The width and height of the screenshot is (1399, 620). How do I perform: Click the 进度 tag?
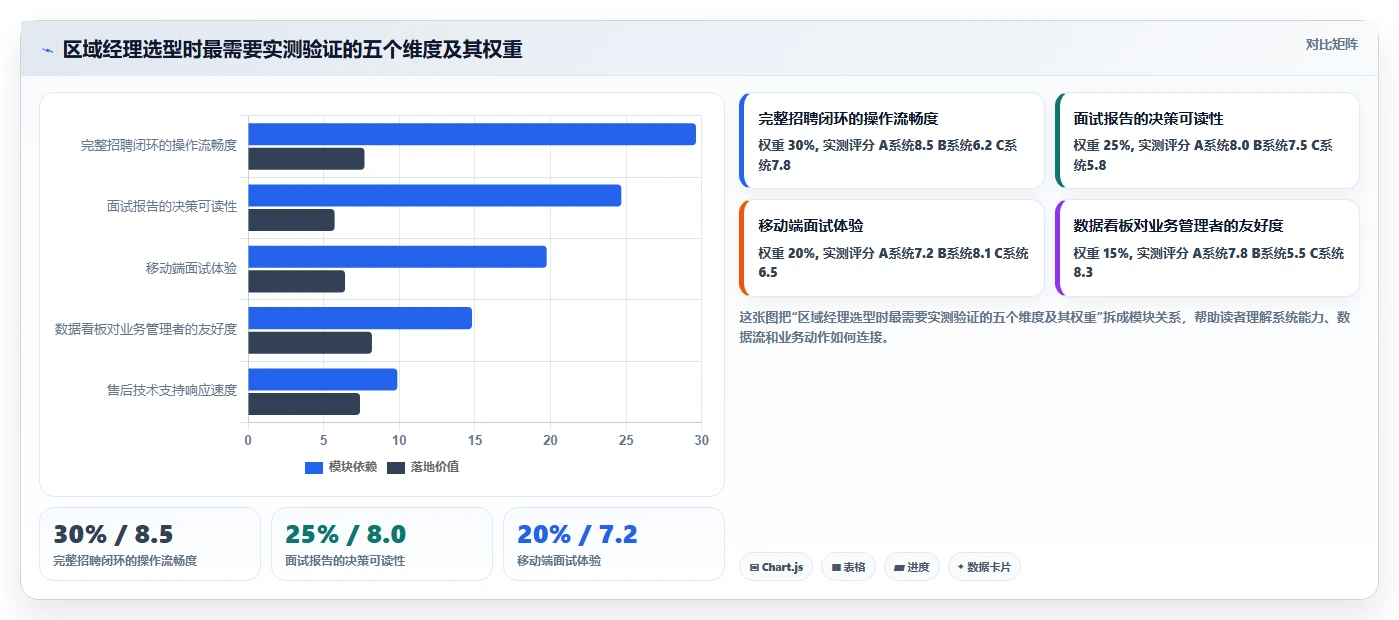click(912, 567)
